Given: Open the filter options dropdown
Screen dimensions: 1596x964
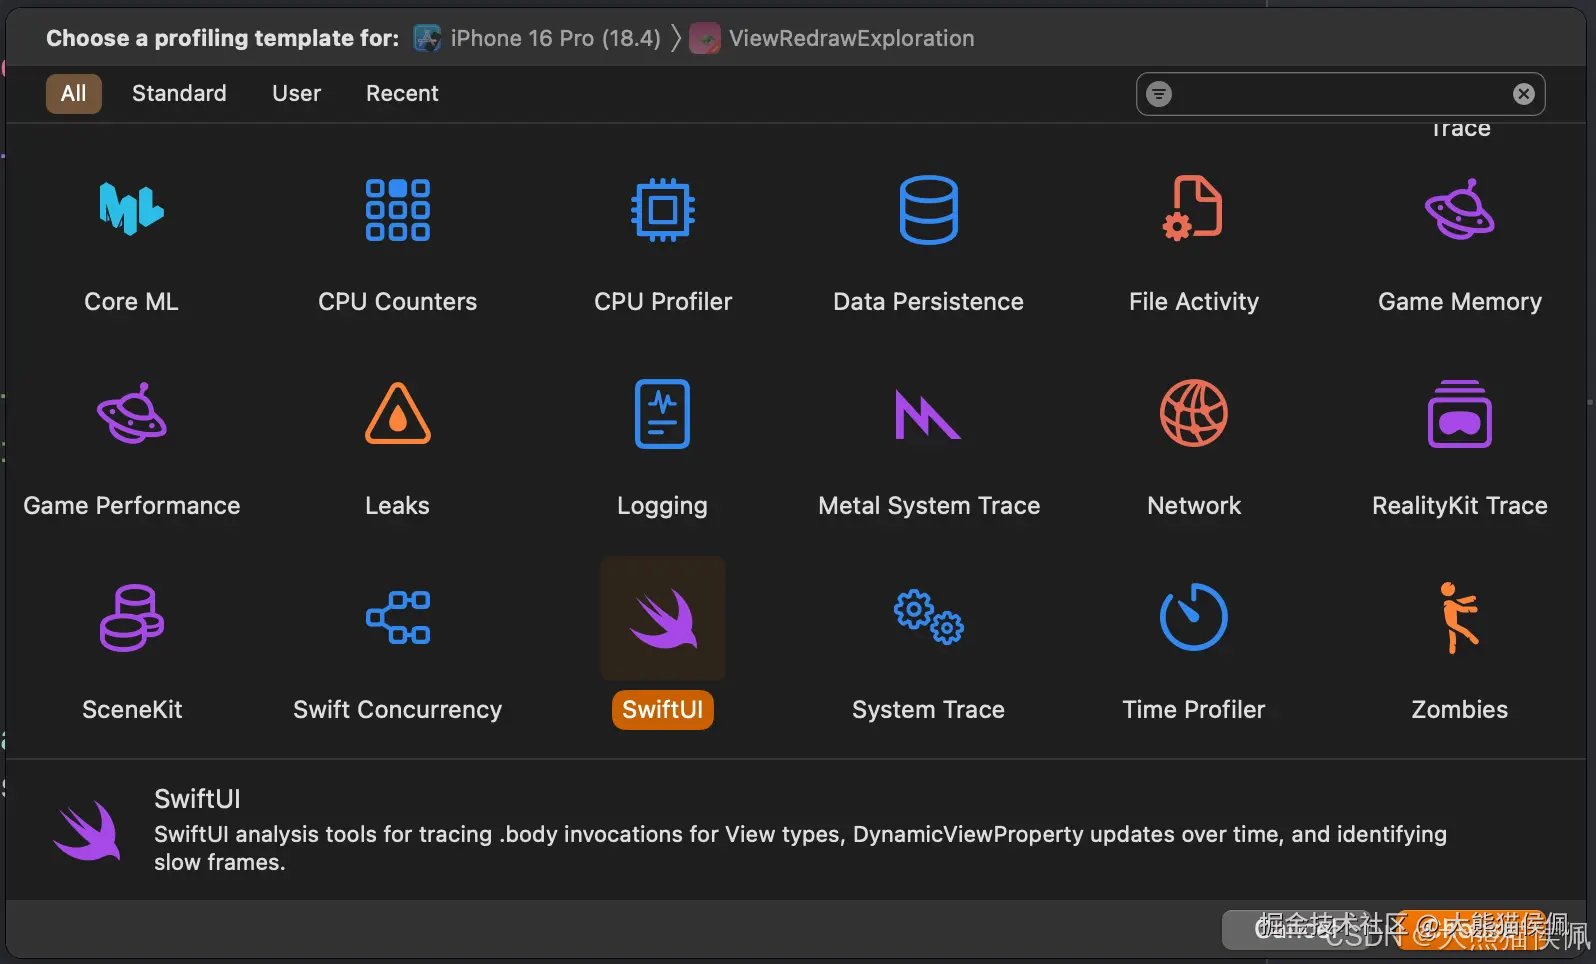Looking at the screenshot, I should click(1159, 94).
